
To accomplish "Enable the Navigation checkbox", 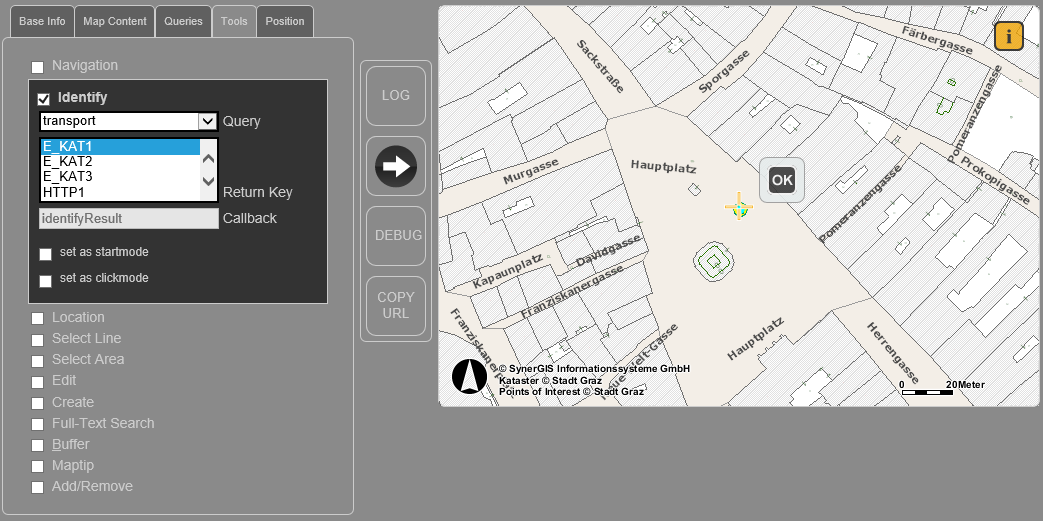I will (38, 67).
